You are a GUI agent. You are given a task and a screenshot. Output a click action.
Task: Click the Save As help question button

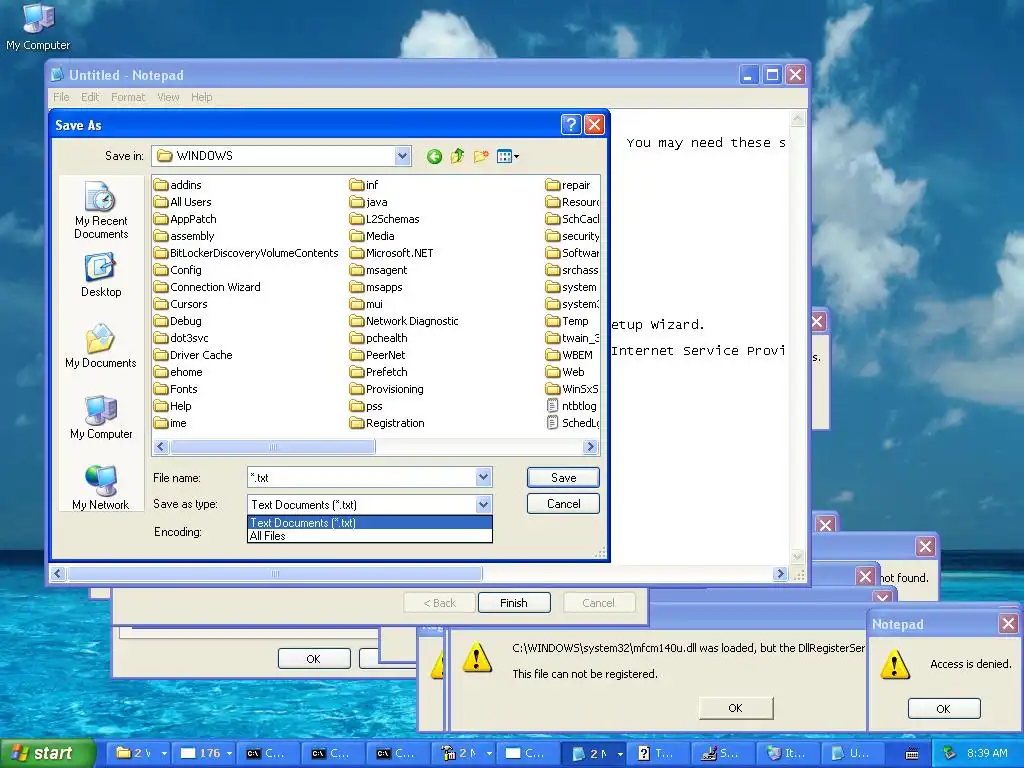571,125
